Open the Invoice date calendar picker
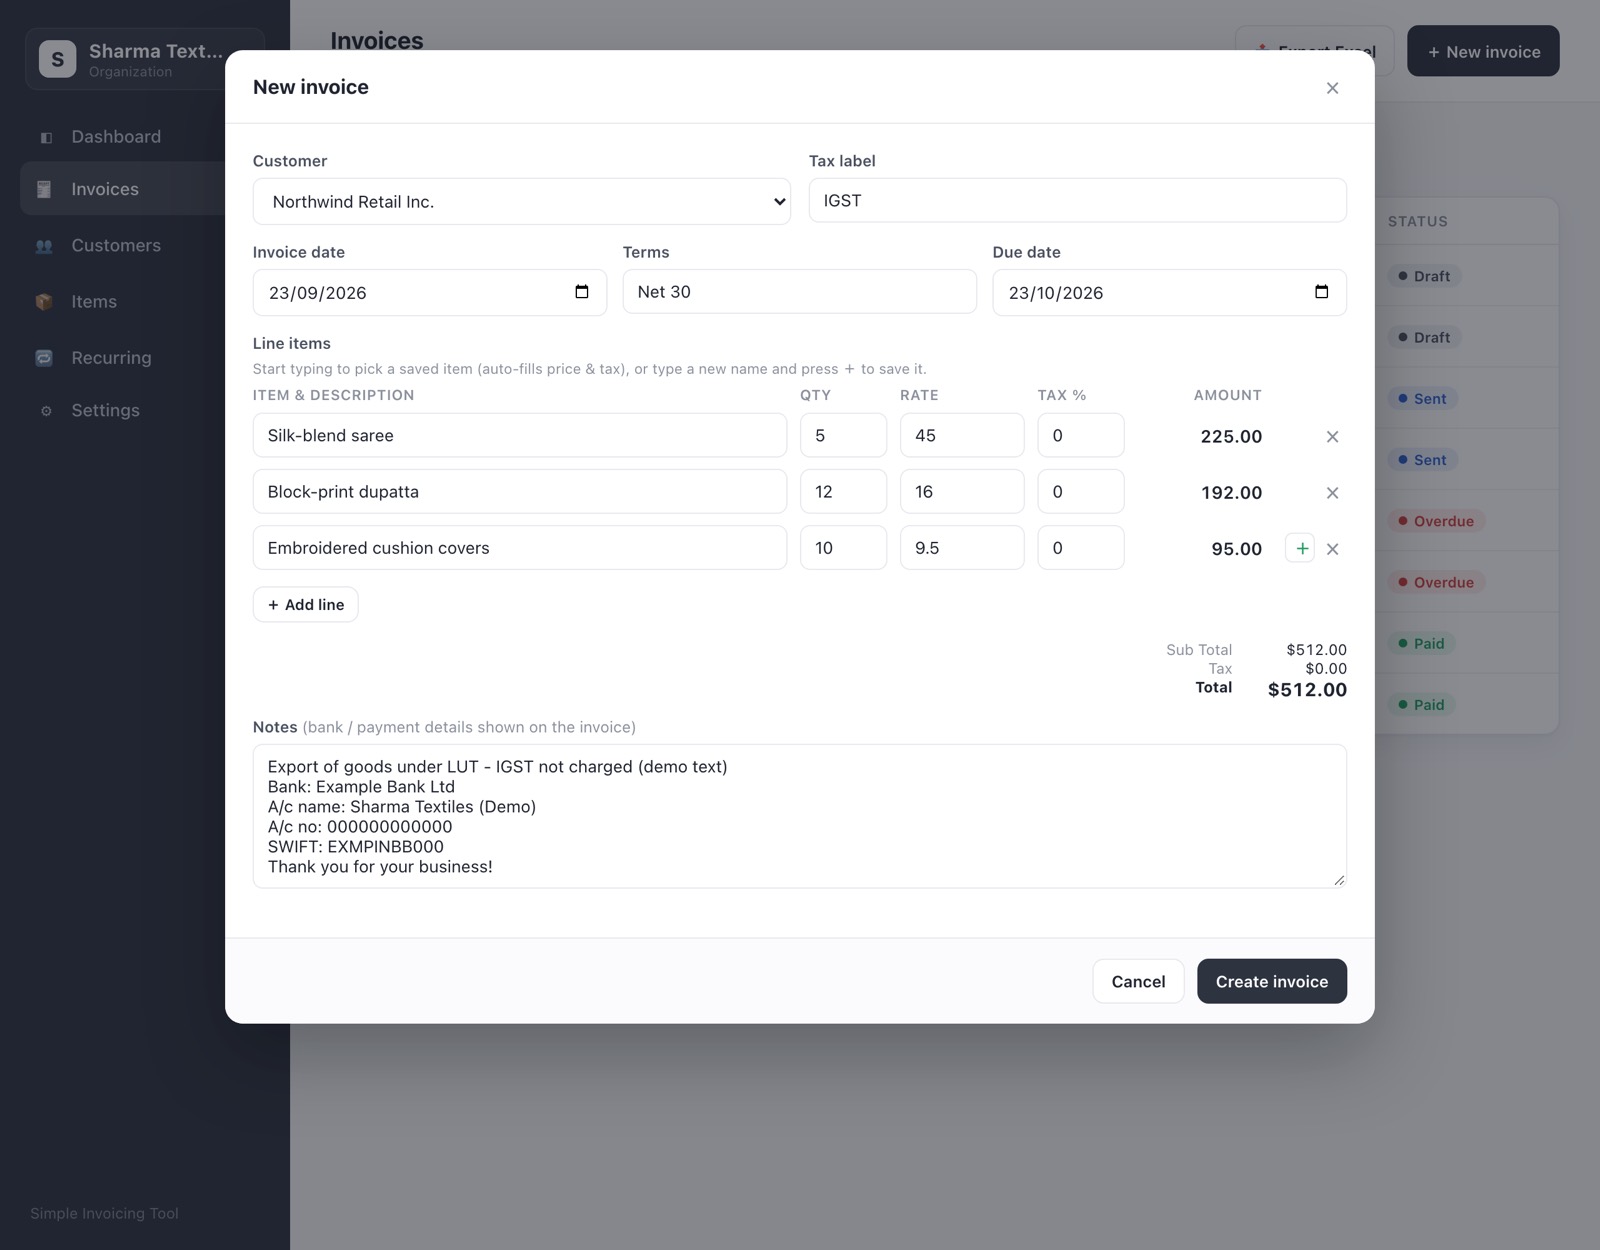This screenshot has height=1250, width=1600. coord(582,292)
